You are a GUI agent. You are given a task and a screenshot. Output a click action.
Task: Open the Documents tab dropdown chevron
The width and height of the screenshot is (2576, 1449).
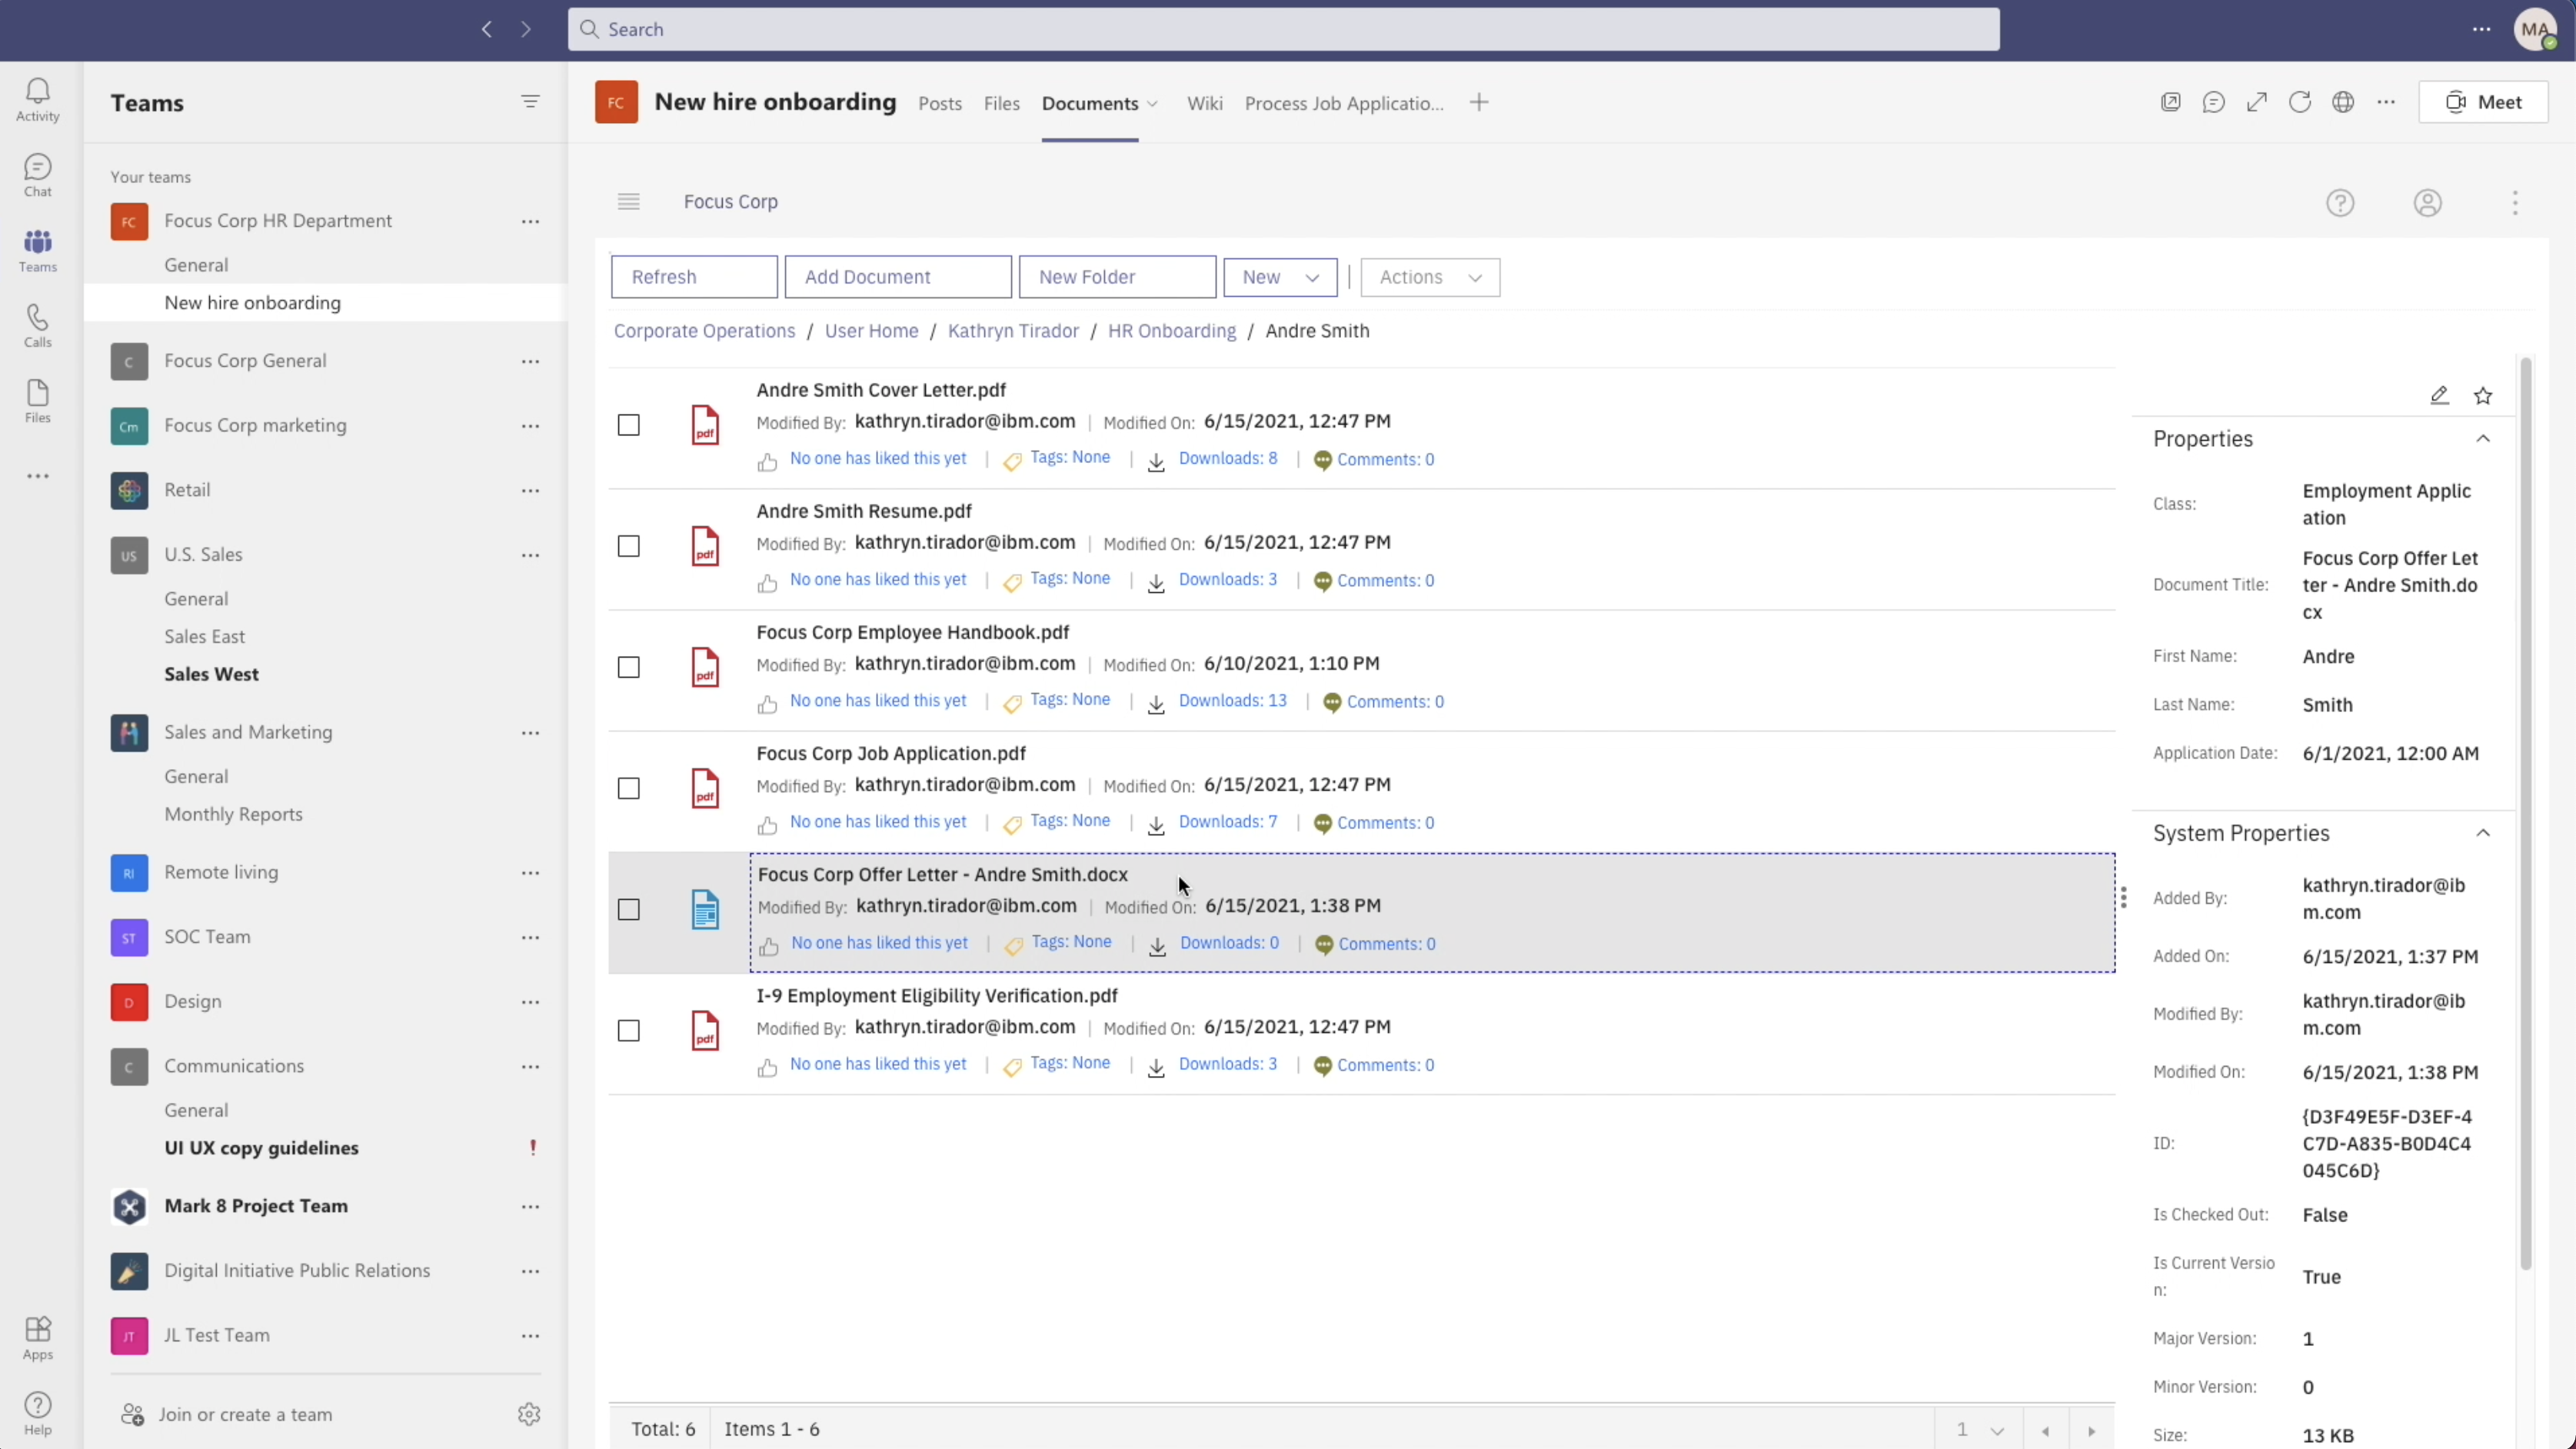[x=1153, y=104]
